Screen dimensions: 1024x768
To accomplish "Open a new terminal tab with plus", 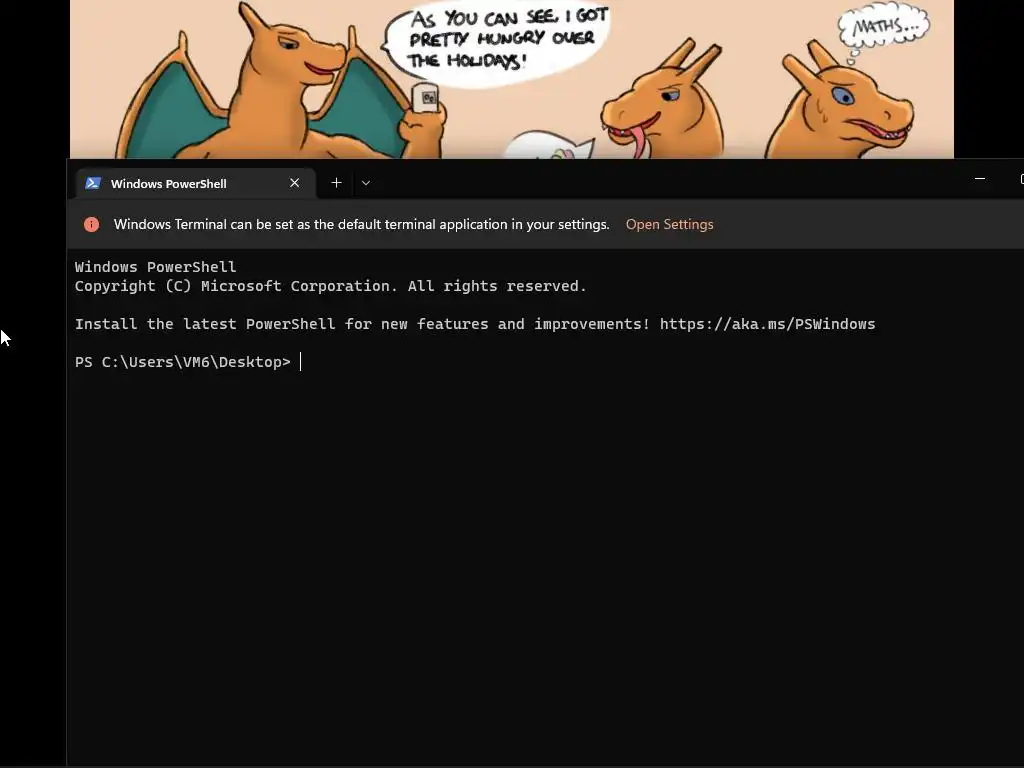I will (336, 183).
